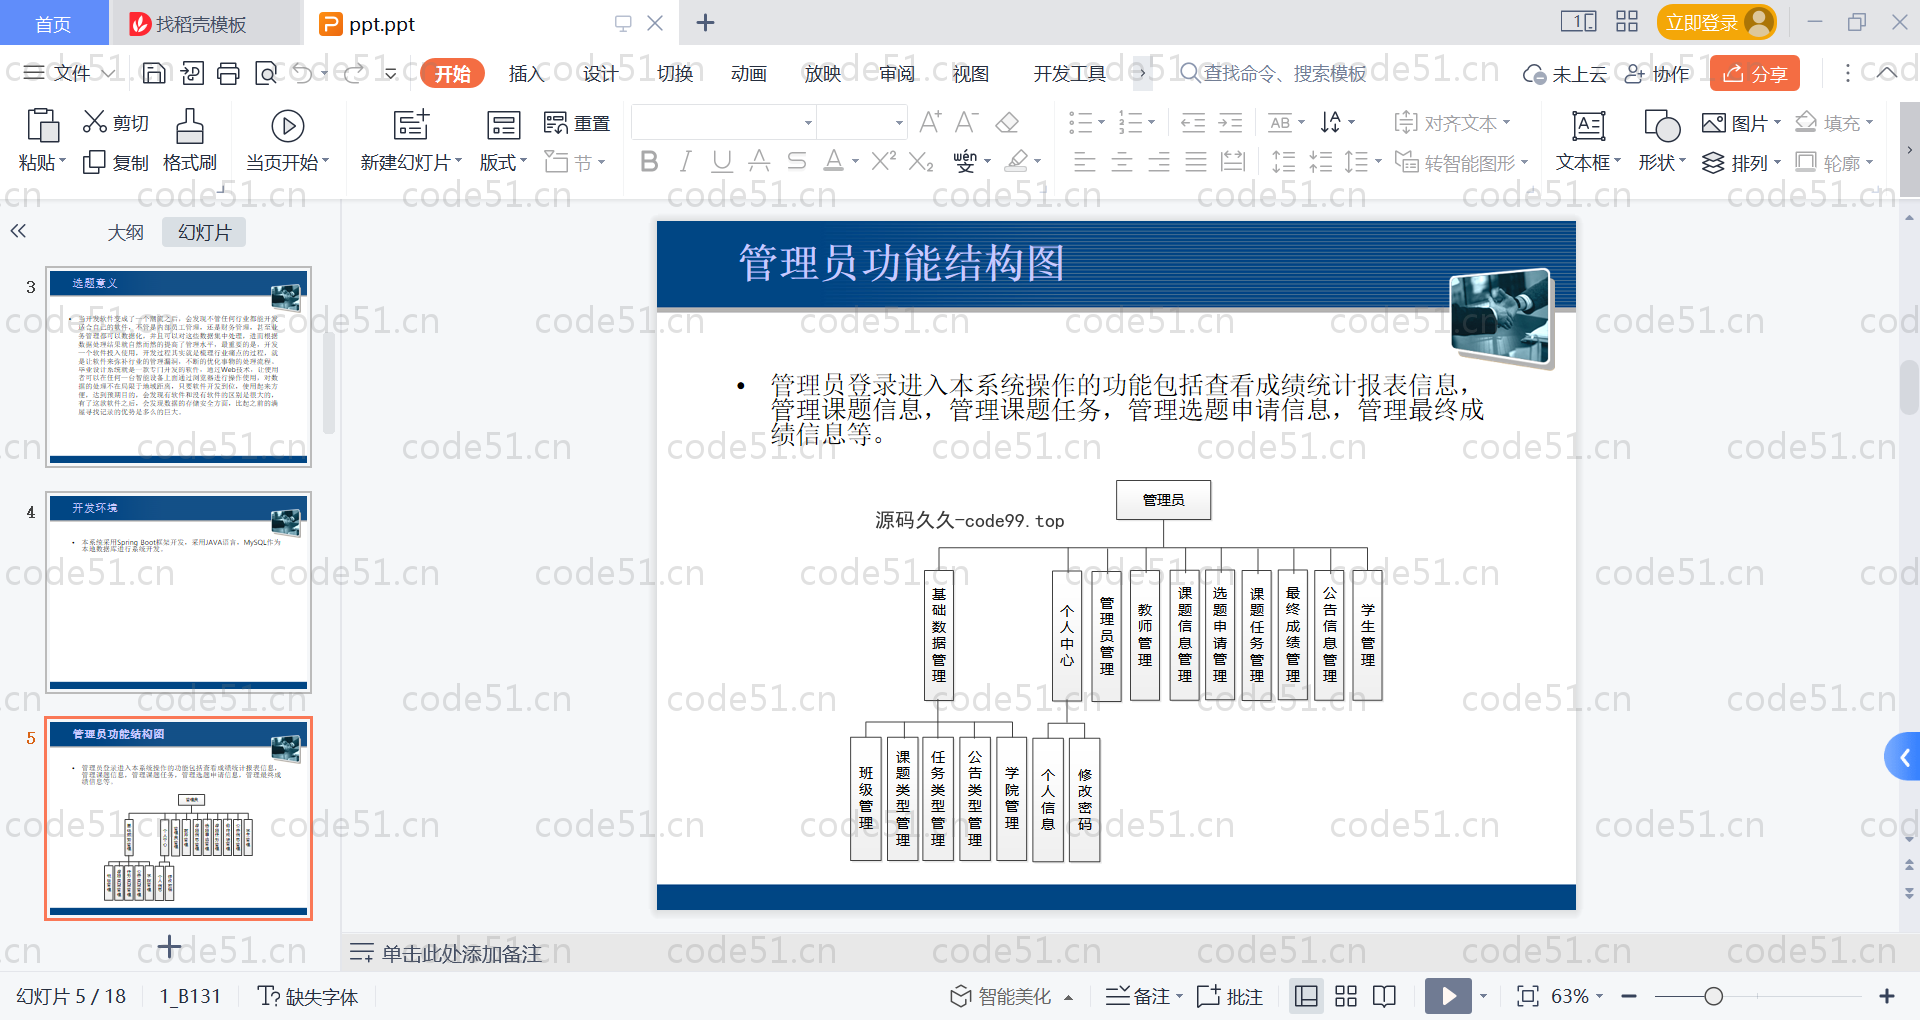Screen dimensions: 1920x1020
Task: Expand the bullet list dropdown arrow
Action: (1101, 123)
